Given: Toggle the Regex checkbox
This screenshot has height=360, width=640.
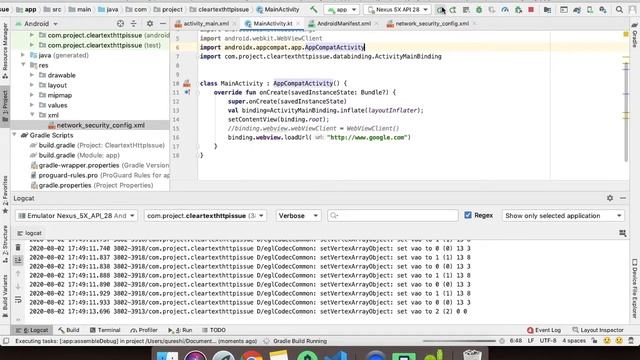Looking at the screenshot, I should pyautogui.click(x=468, y=215).
